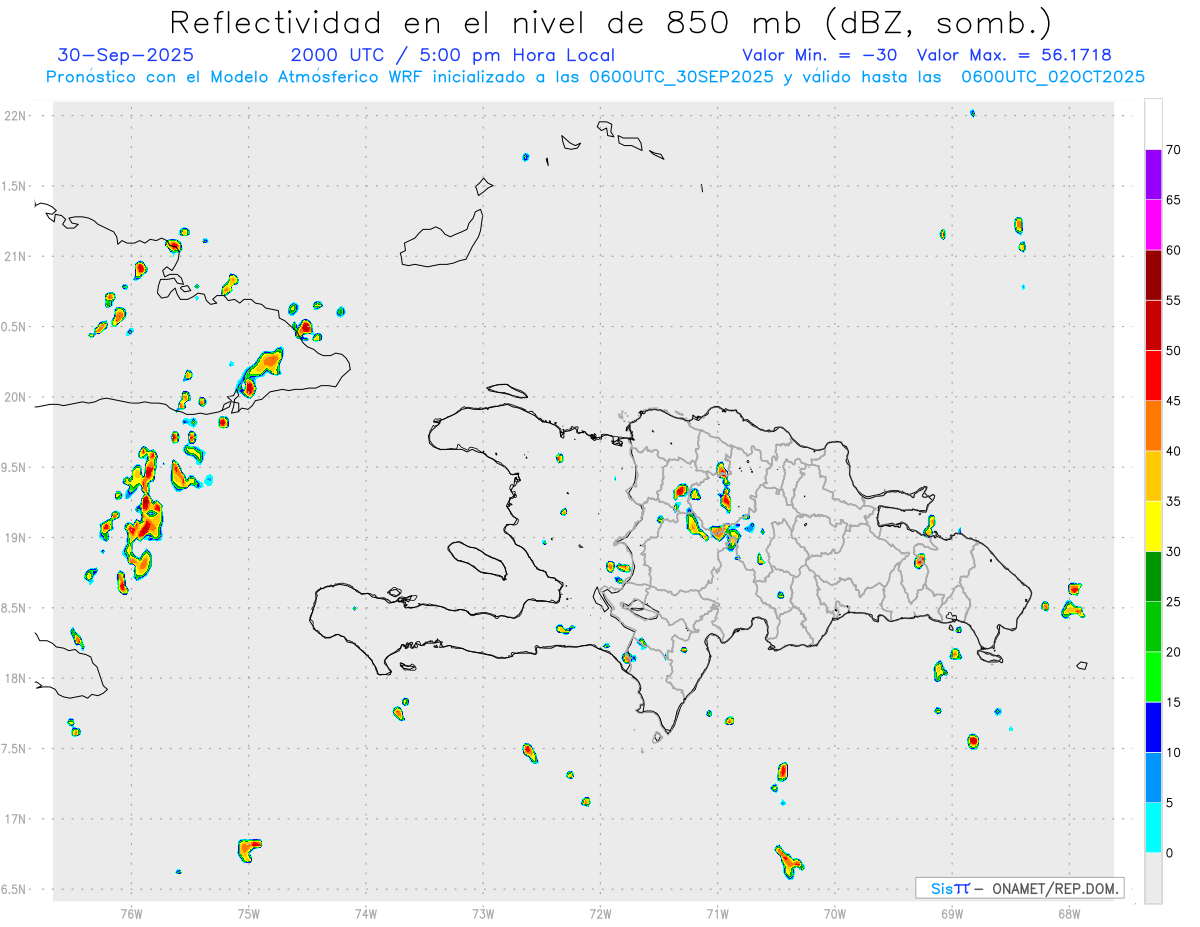Click the dark red 55-60 dBZ colorbar segment
Viewport: 1200px width, 927px height.
click(1153, 275)
